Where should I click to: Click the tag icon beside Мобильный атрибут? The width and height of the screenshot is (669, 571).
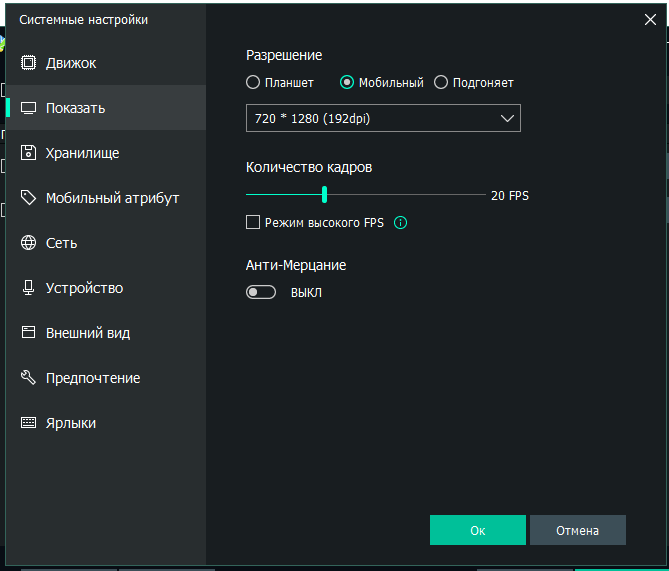[28, 198]
